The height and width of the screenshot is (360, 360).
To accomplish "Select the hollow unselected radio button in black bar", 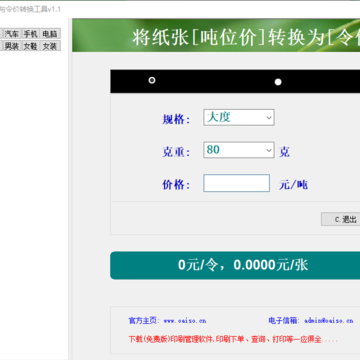I will point(152,80).
